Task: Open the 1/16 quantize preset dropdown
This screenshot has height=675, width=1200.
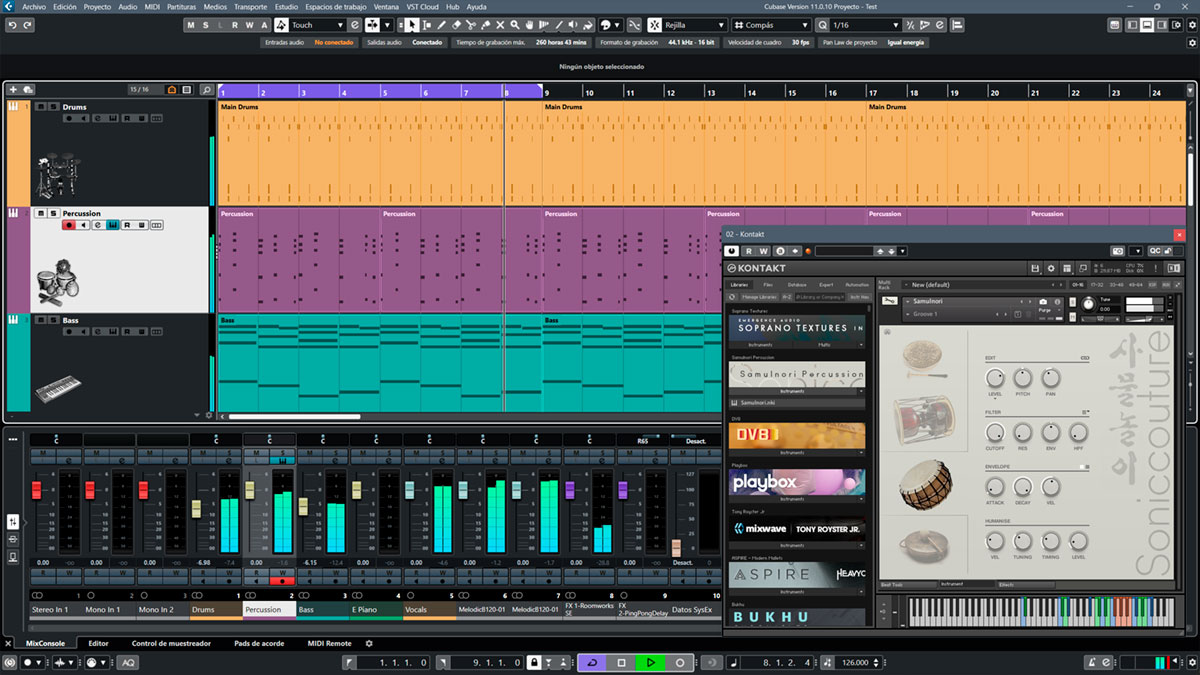Action: [866, 25]
